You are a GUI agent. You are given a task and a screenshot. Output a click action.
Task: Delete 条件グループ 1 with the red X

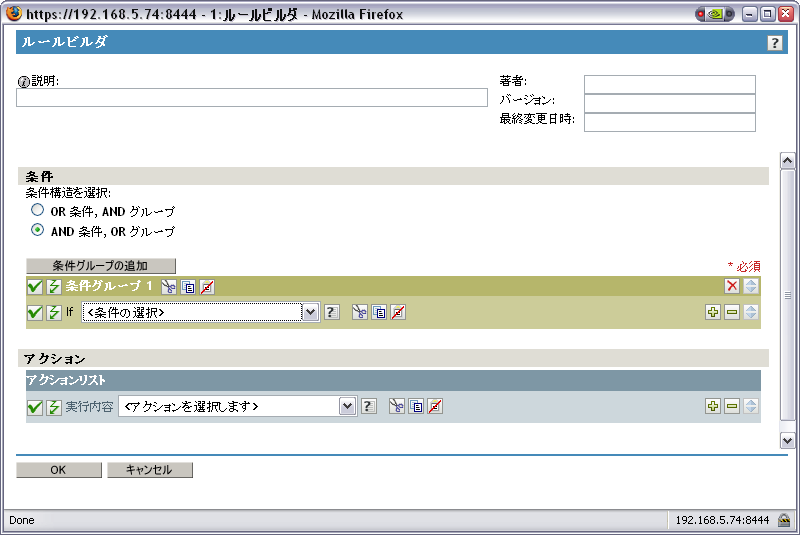coord(732,286)
